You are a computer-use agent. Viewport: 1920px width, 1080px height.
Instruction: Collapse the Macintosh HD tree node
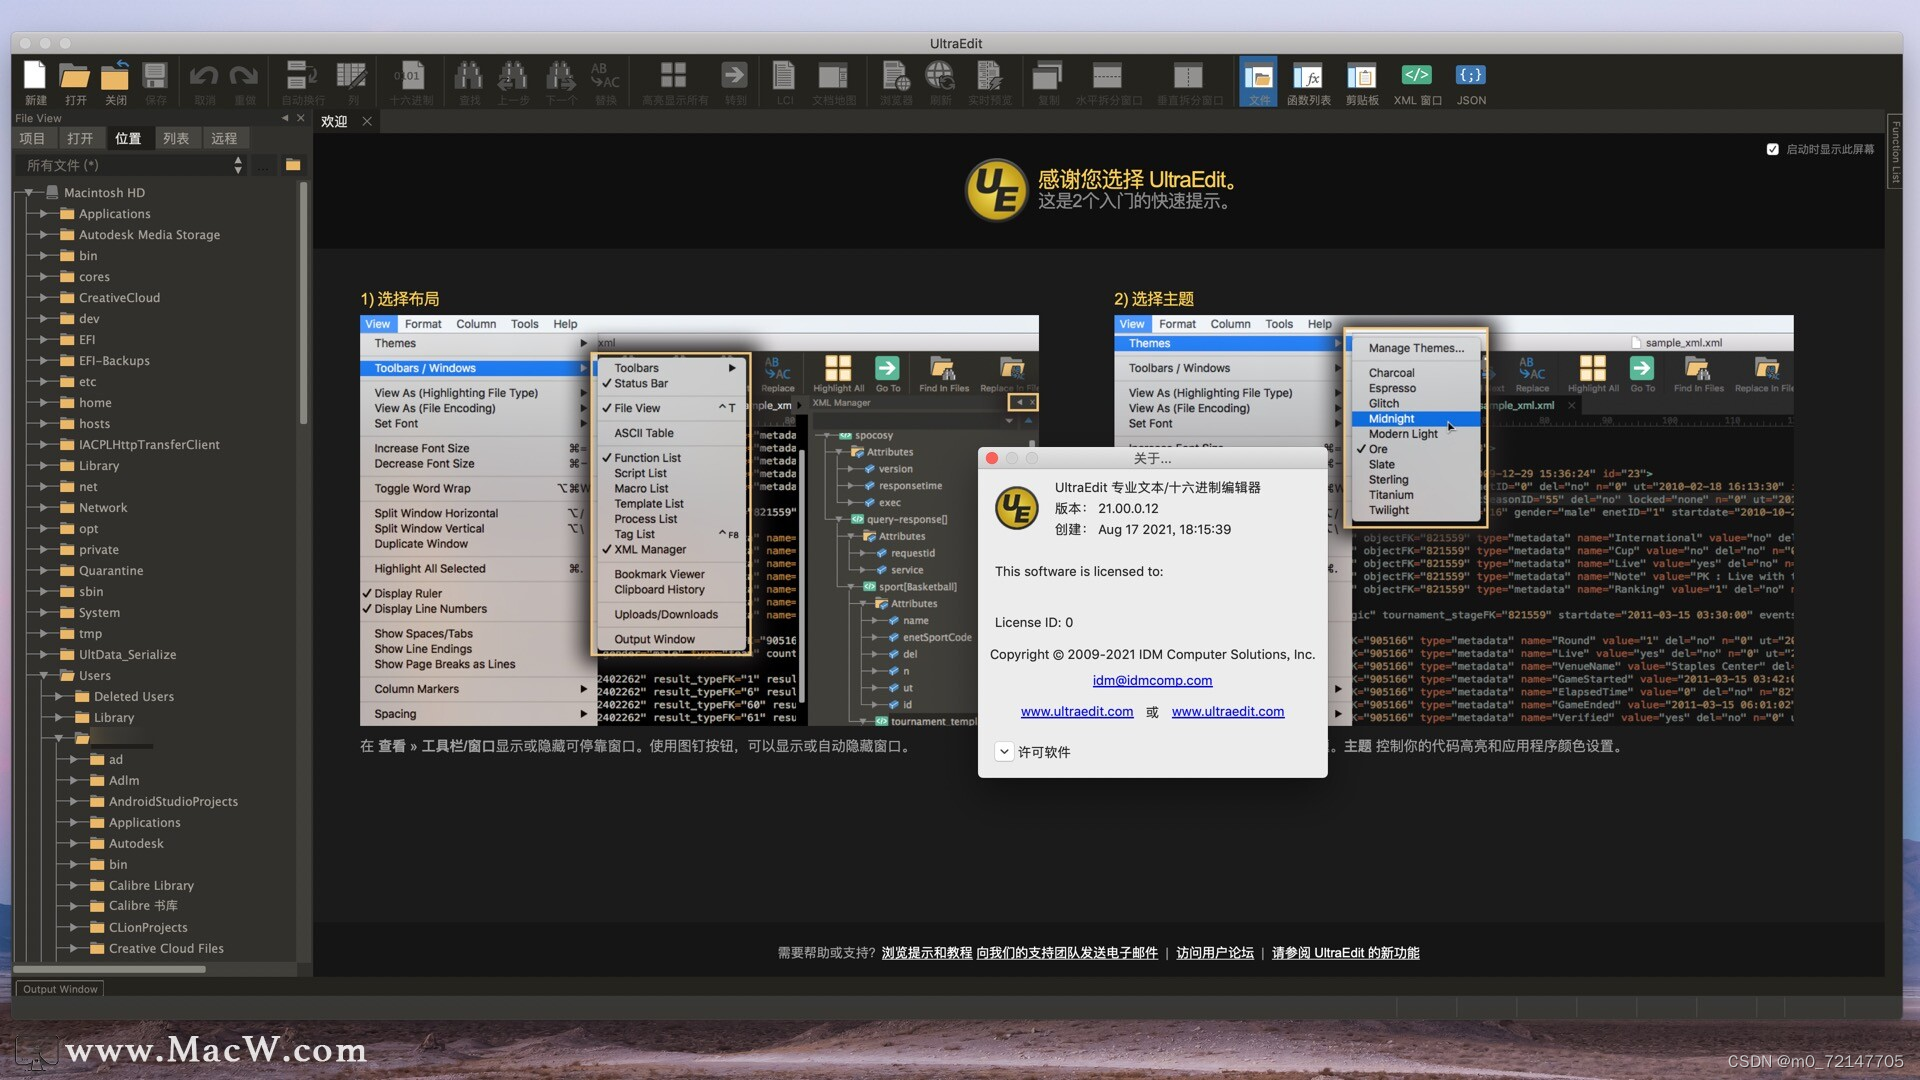point(29,192)
